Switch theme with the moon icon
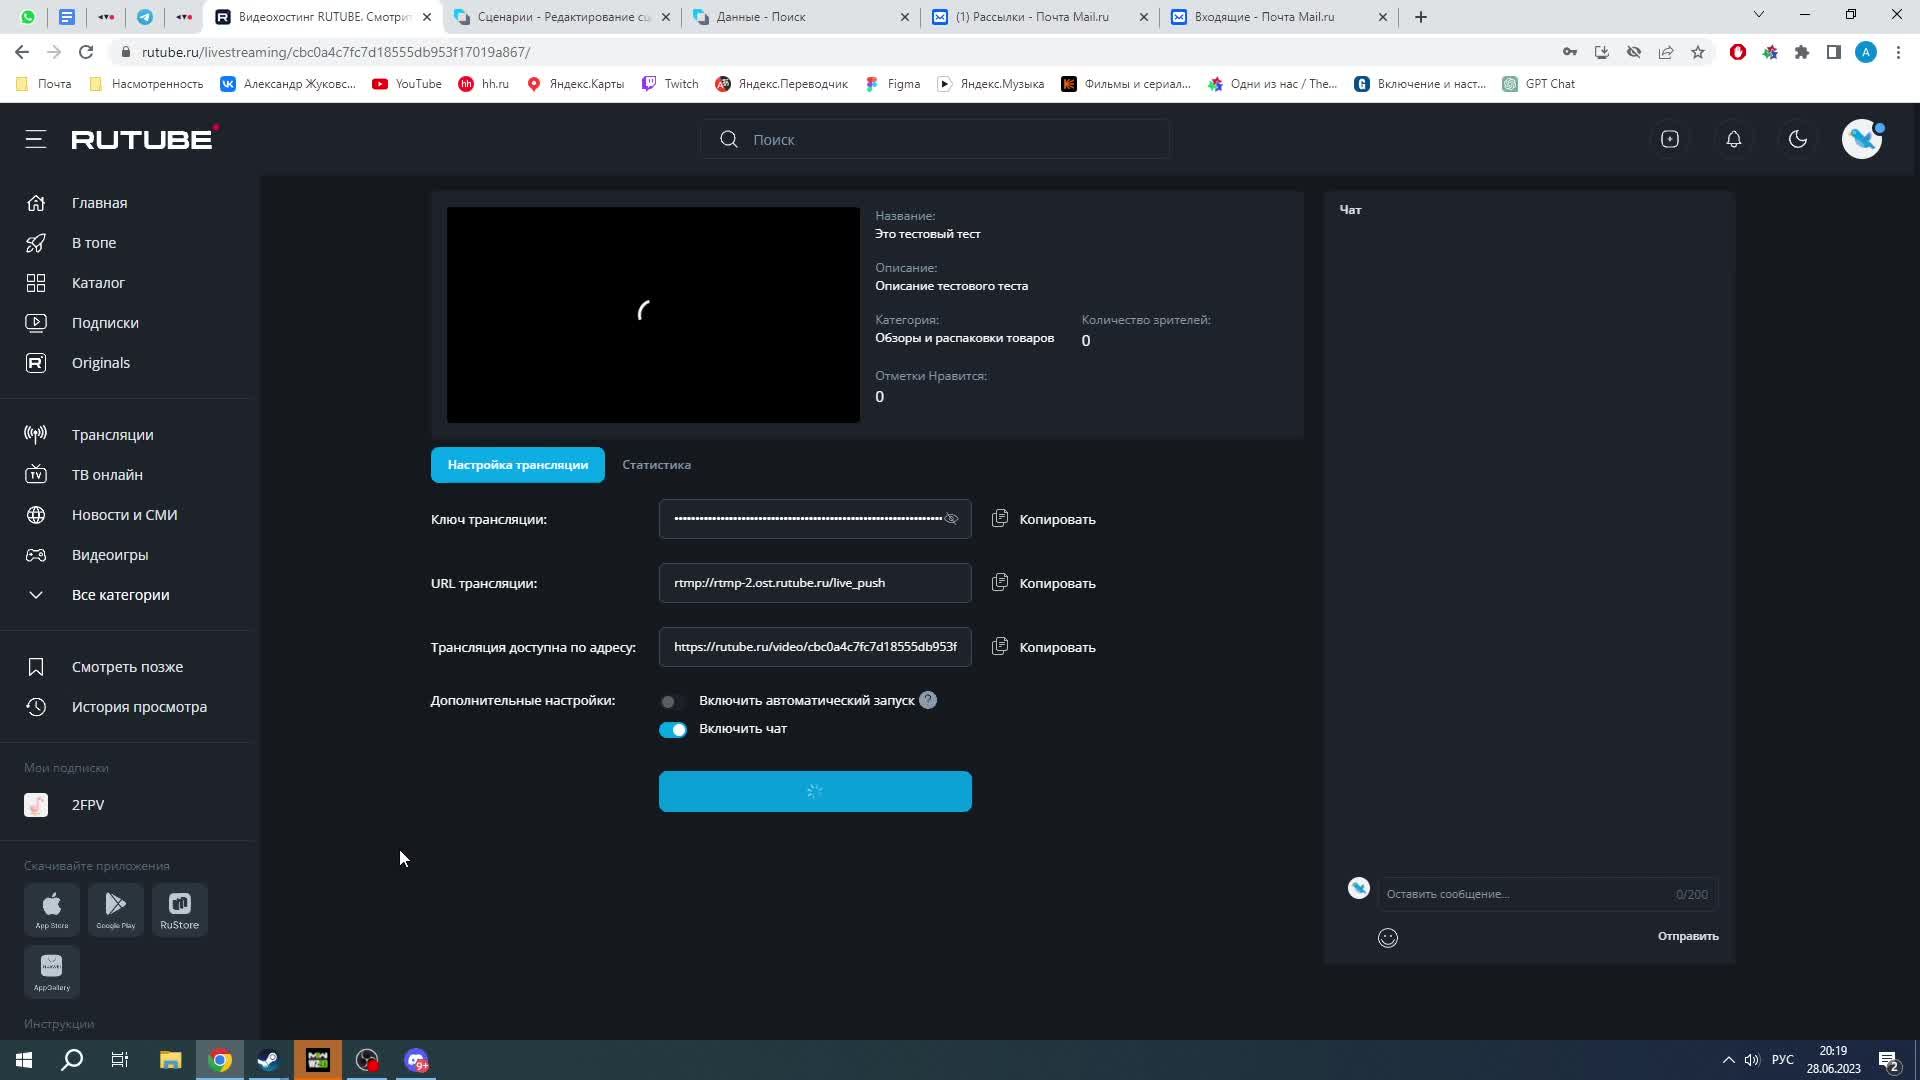 point(1797,139)
